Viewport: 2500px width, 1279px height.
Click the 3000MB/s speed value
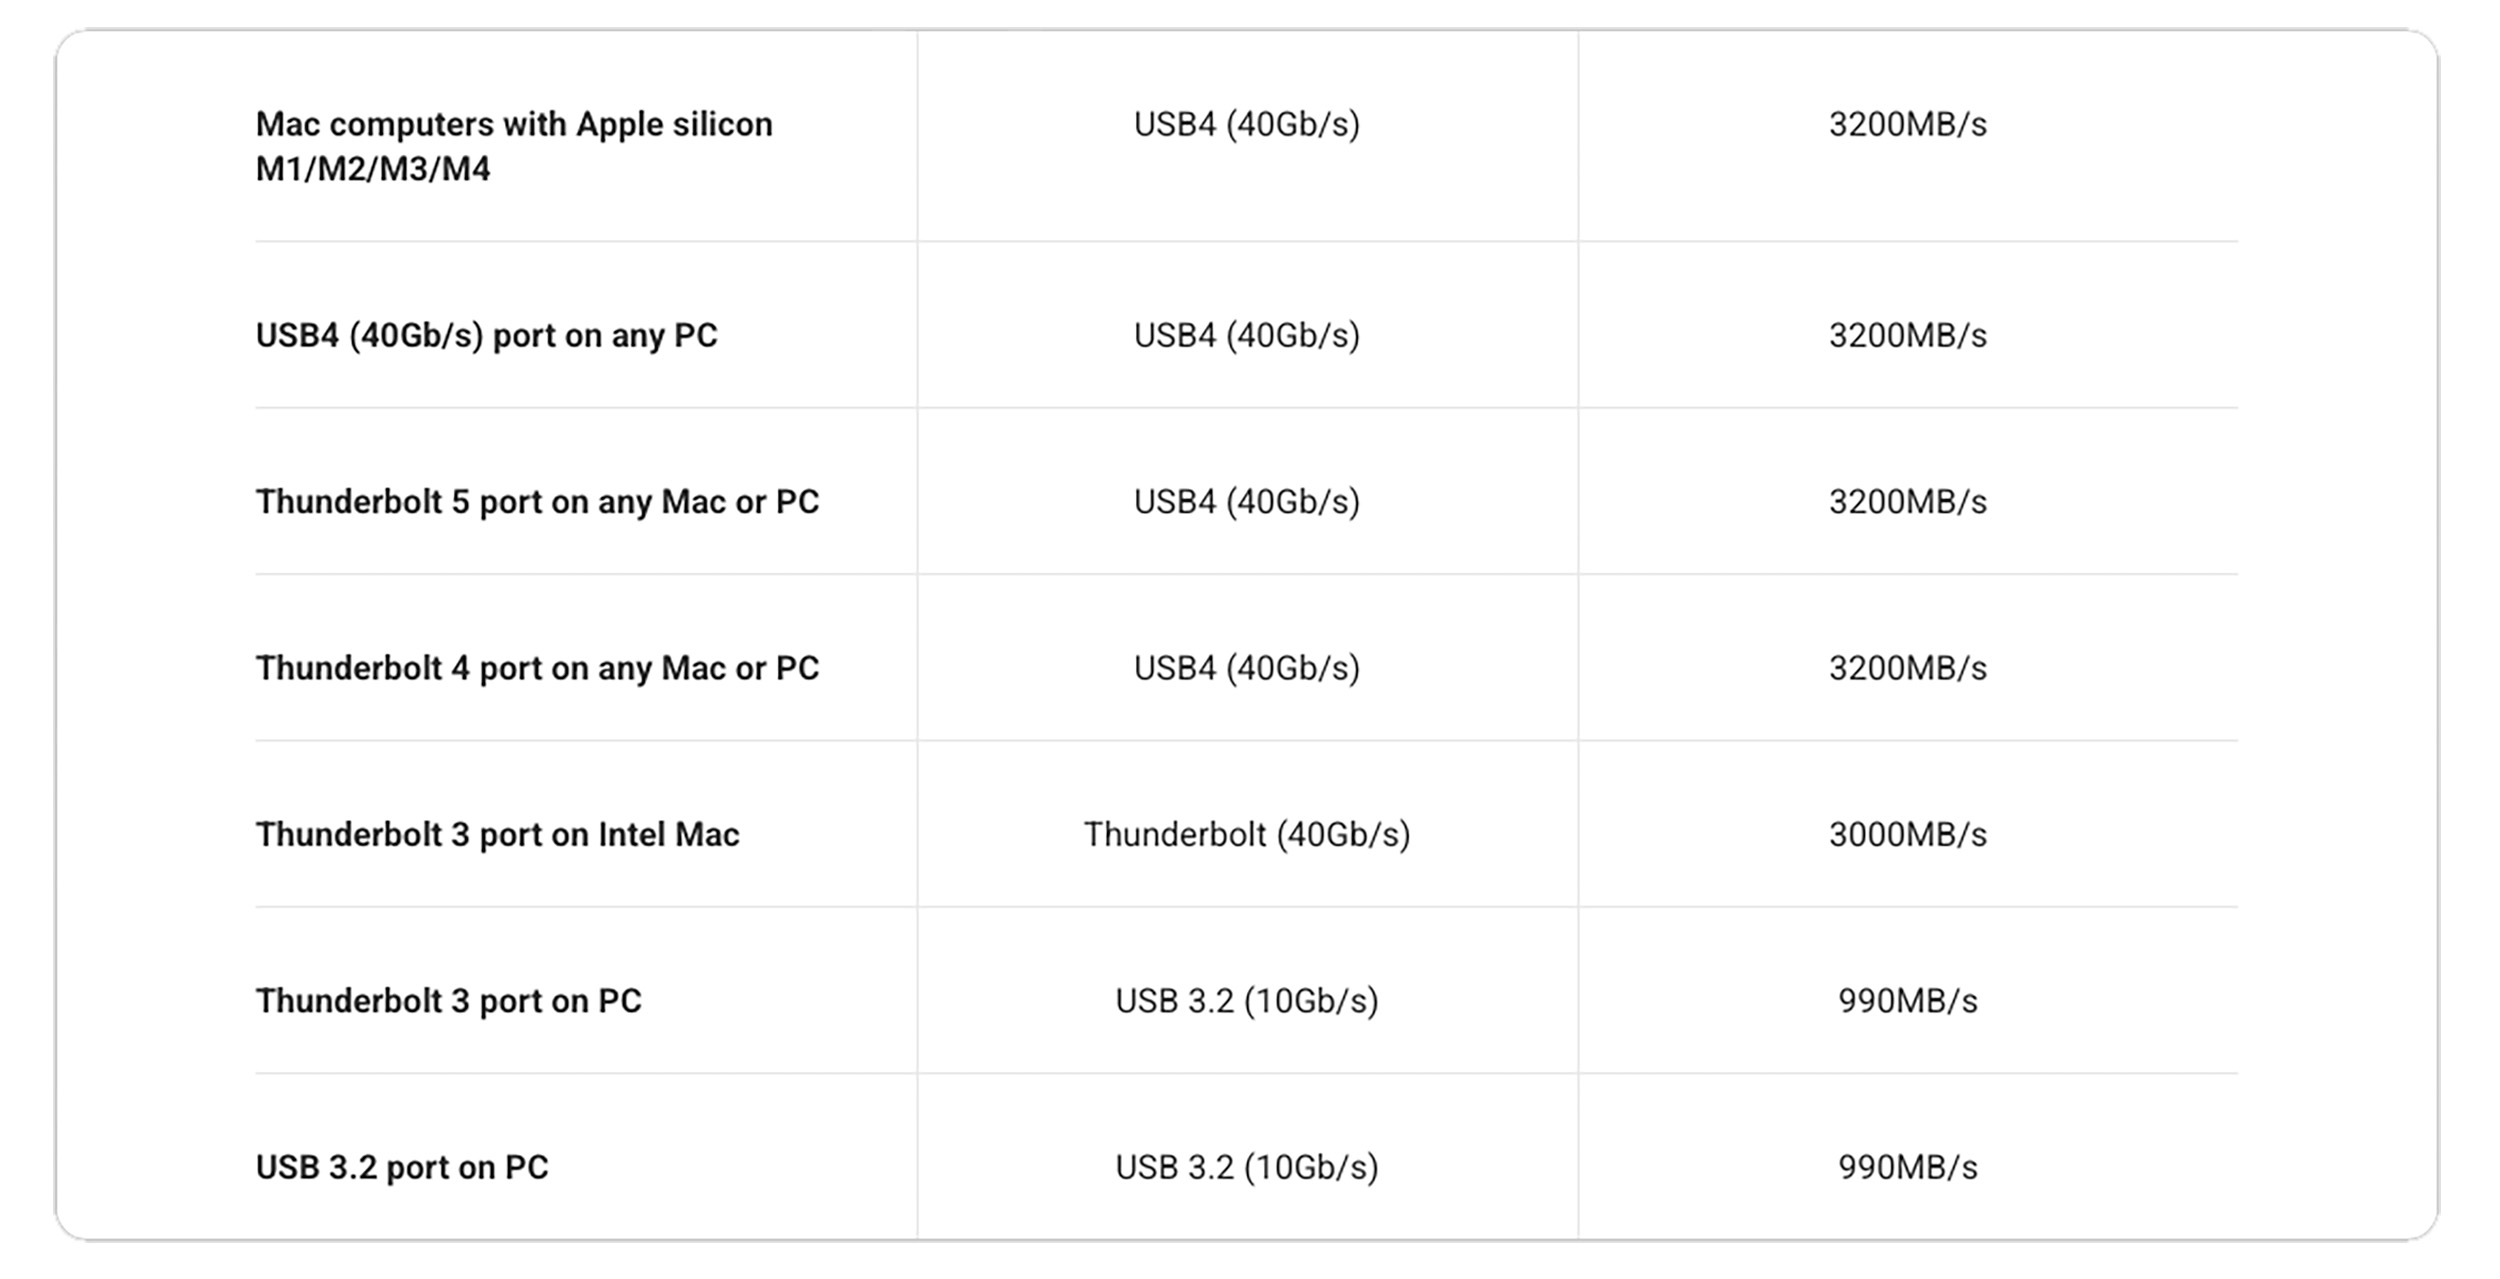coord(1908,834)
